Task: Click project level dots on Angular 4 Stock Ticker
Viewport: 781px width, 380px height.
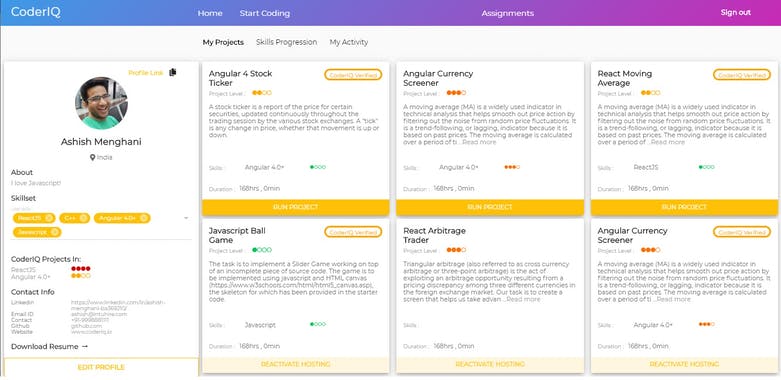Action: [262, 93]
